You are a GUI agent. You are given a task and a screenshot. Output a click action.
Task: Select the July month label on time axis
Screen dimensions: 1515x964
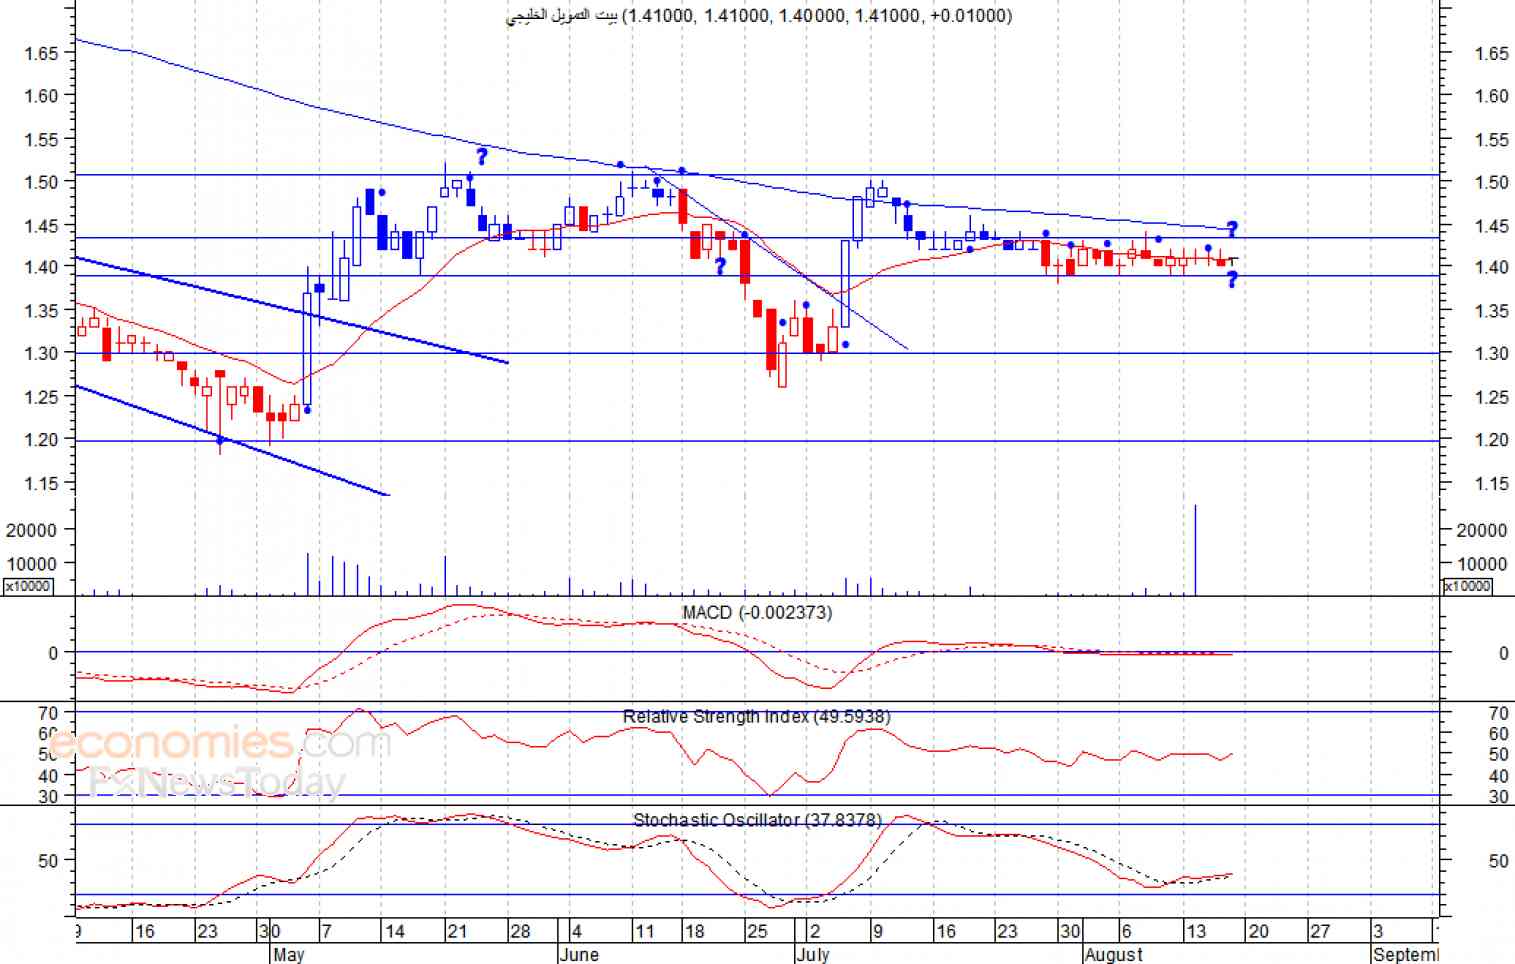tap(814, 954)
